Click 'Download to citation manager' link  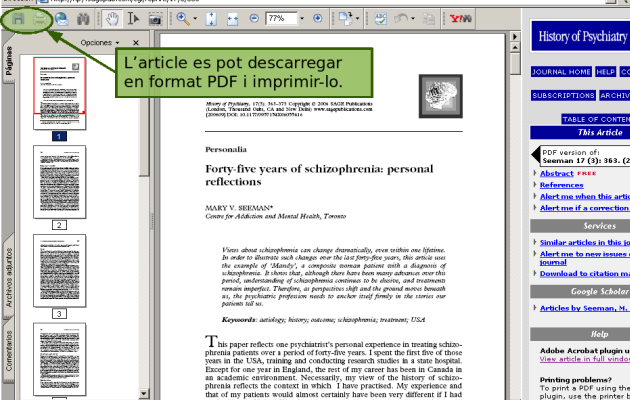[585, 273]
